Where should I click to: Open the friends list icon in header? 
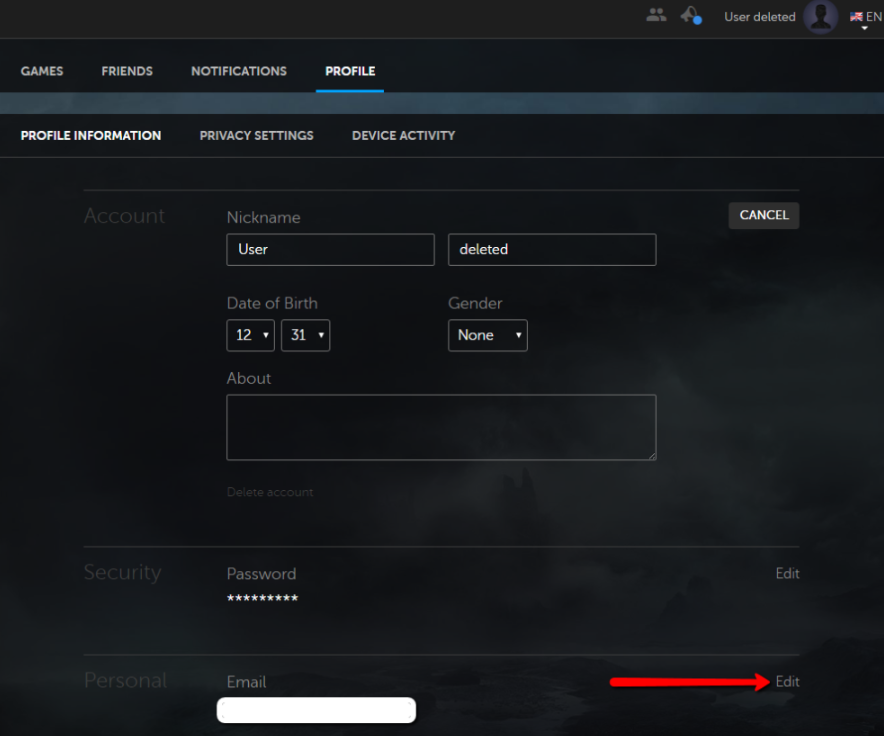click(x=656, y=15)
